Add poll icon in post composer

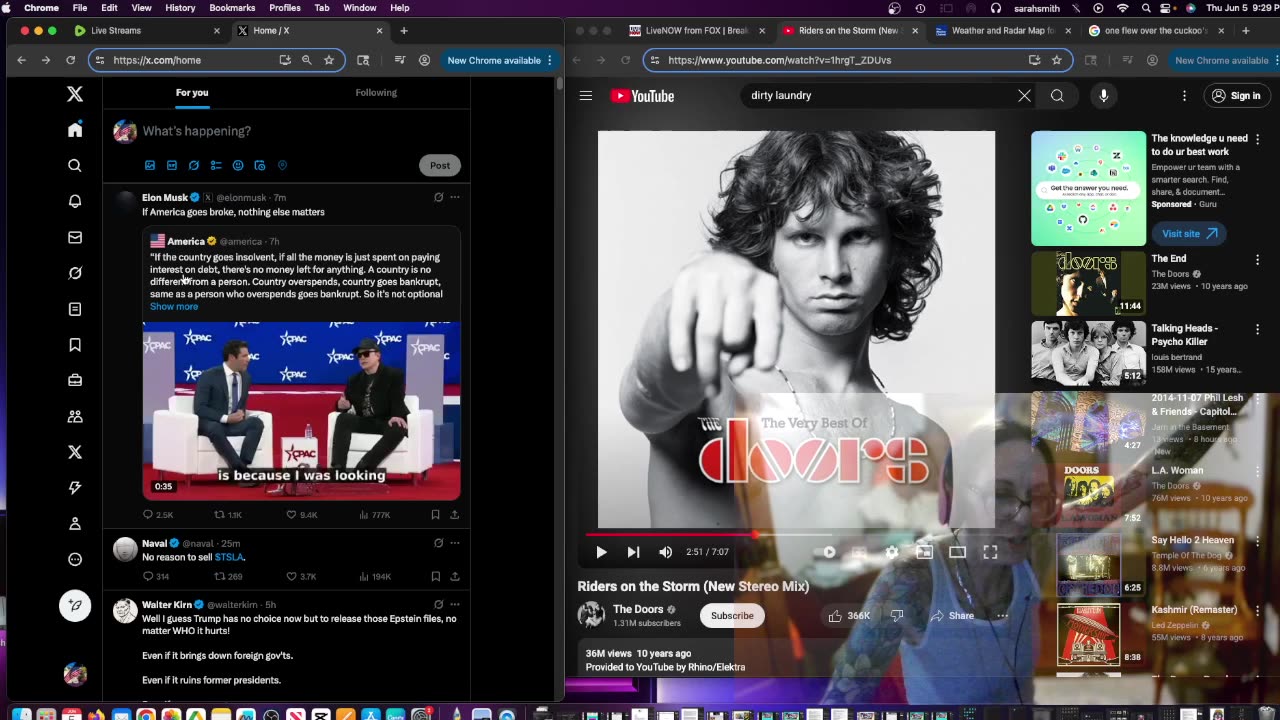coord(216,165)
